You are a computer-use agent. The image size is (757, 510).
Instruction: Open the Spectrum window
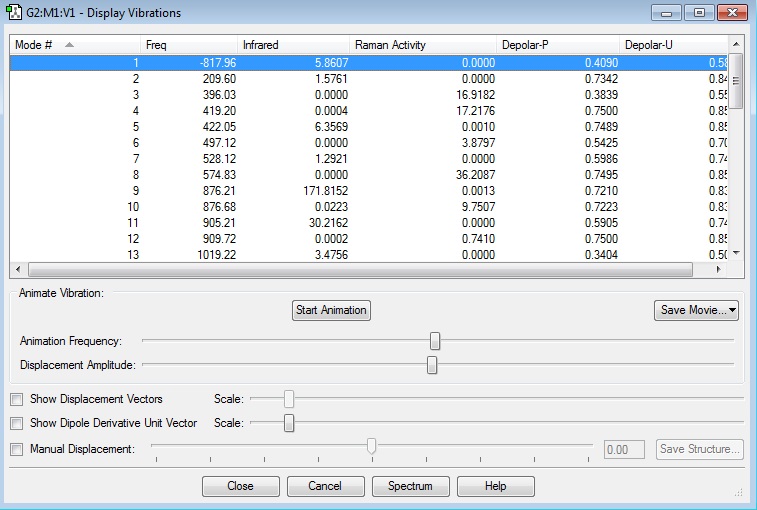point(410,486)
